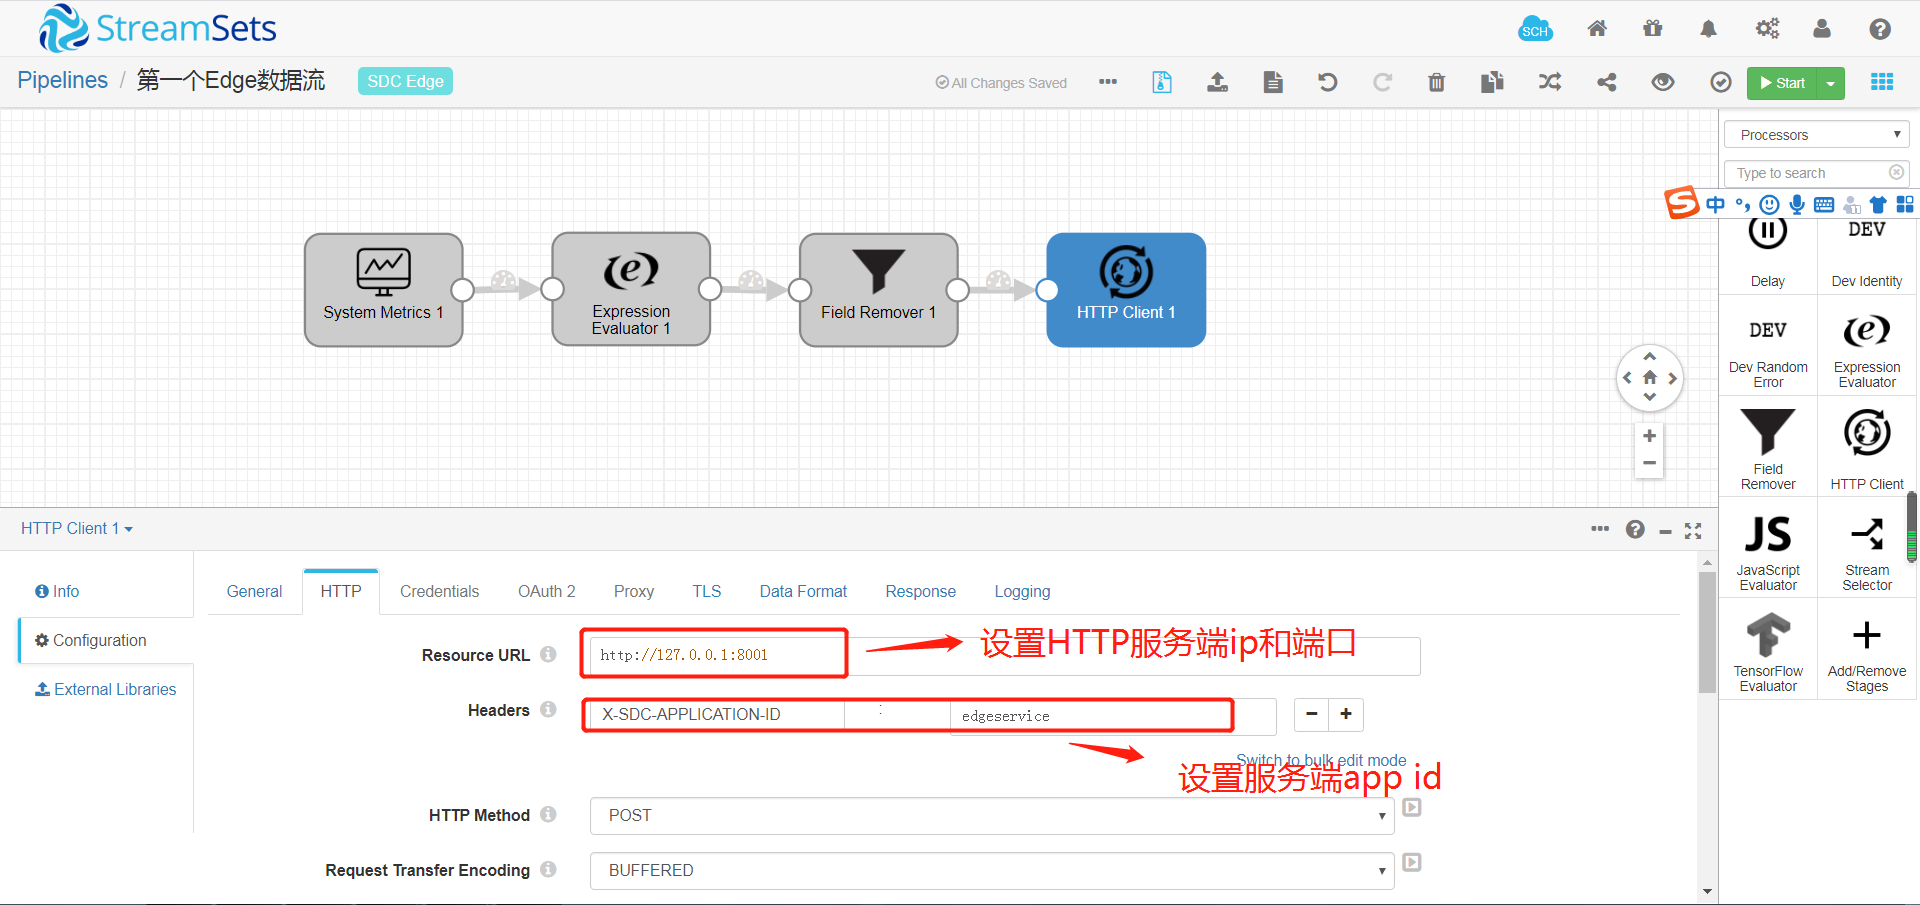This screenshot has width=1920, height=905.
Task: Share the pipeline via the share icon
Action: [1606, 82]
